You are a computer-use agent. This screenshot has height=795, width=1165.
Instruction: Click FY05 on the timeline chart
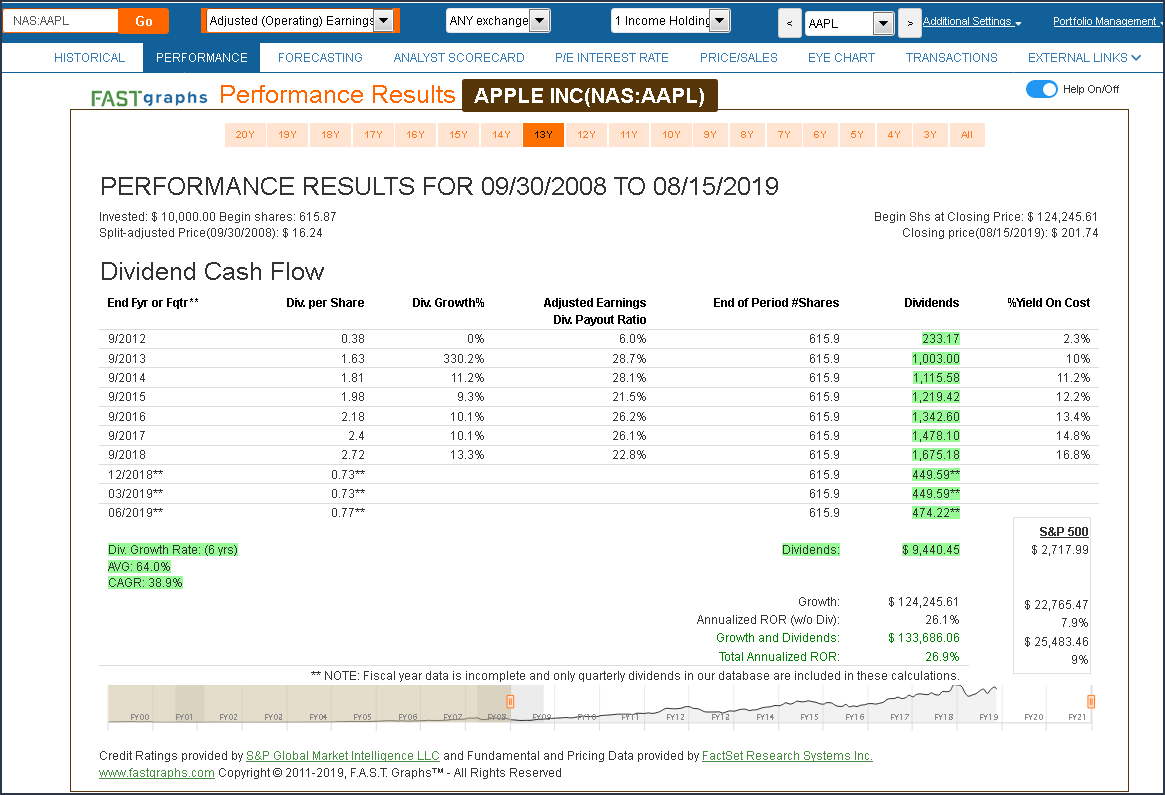click(x=363, y=717)
